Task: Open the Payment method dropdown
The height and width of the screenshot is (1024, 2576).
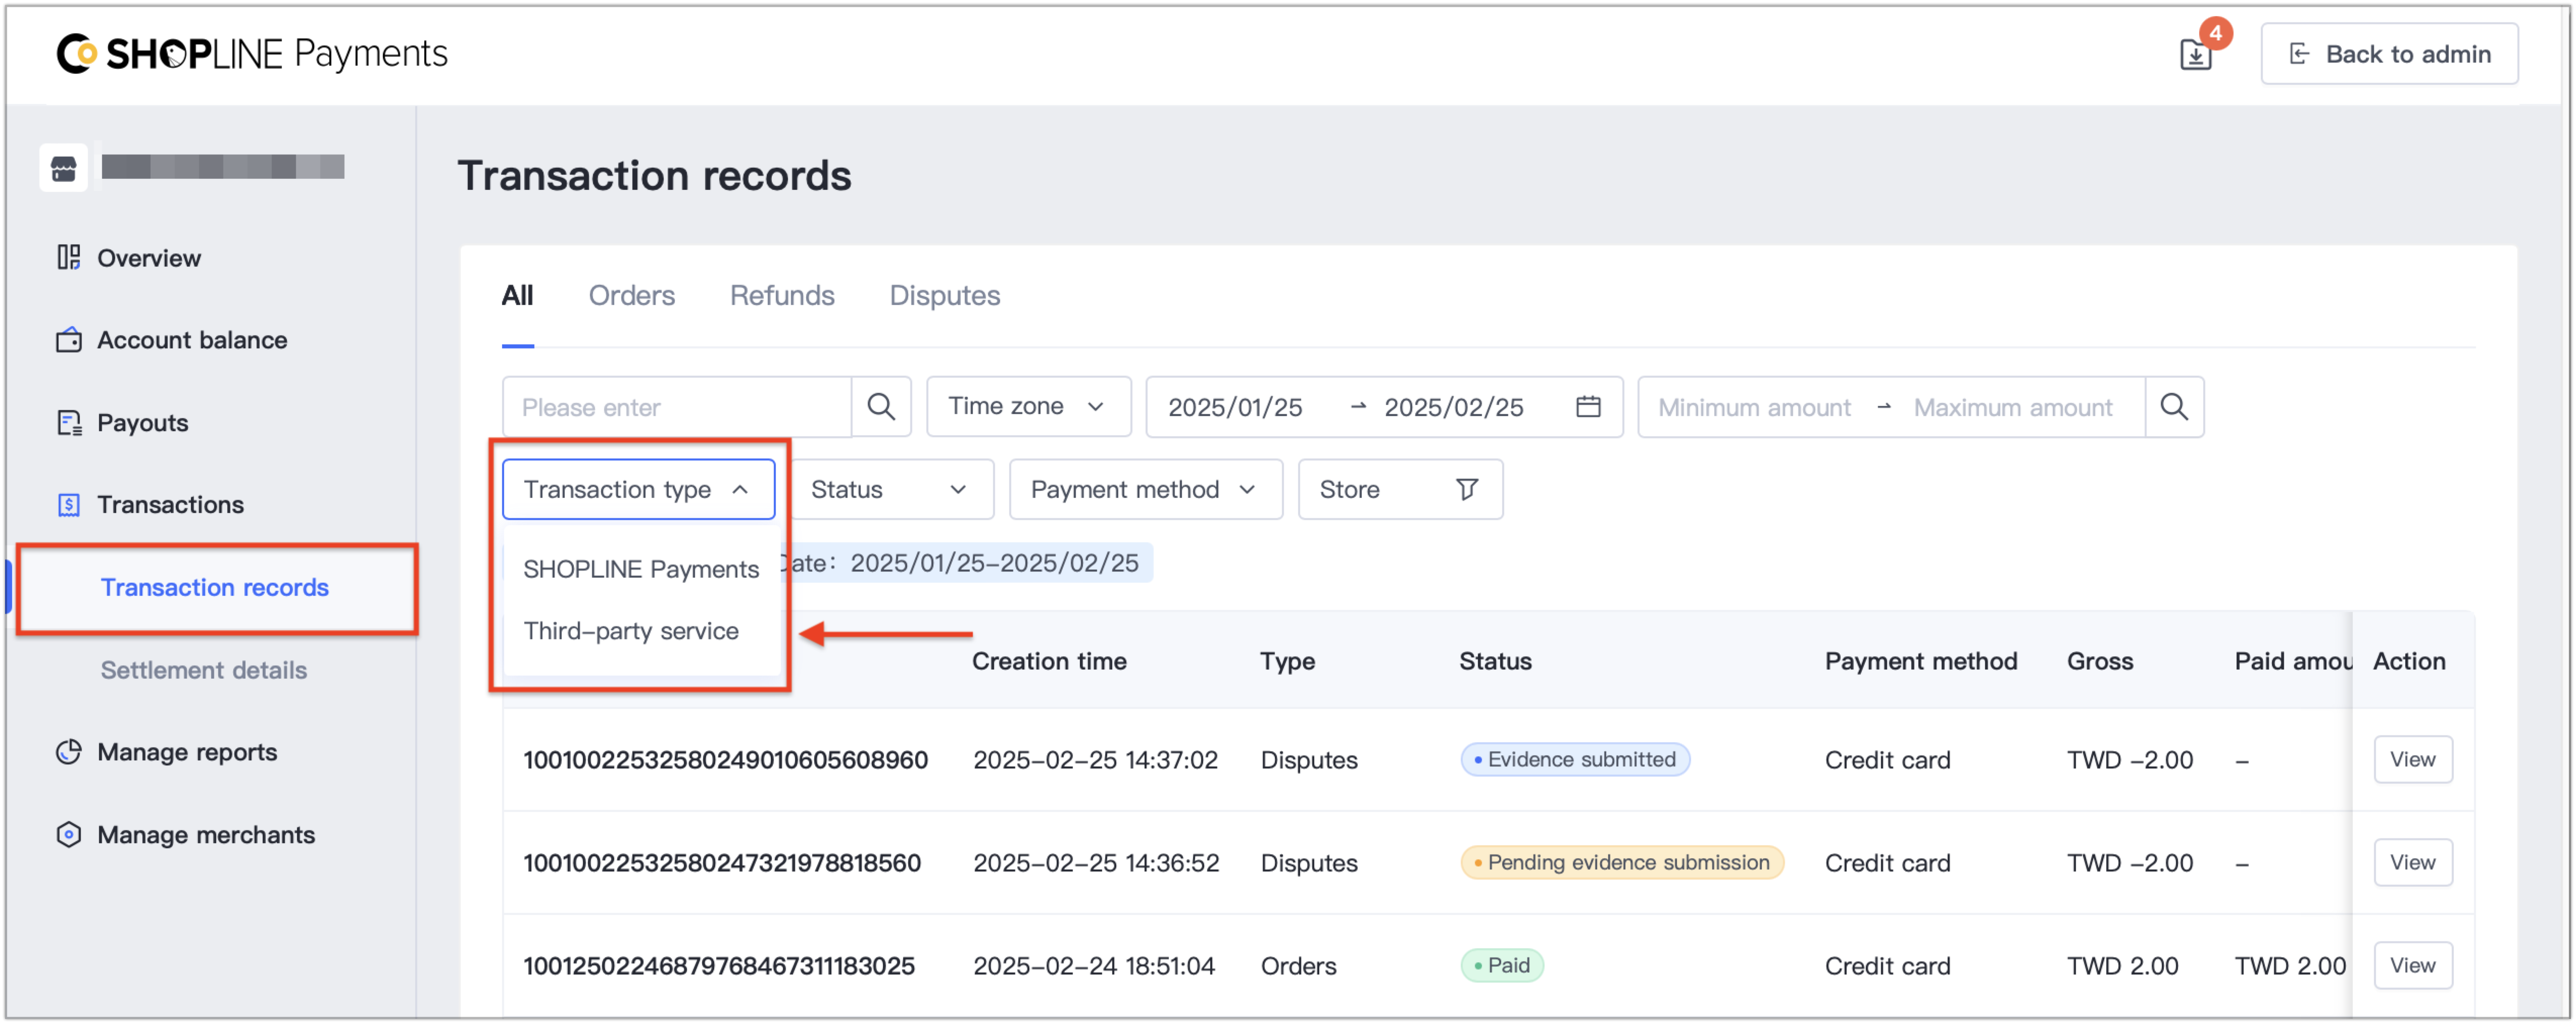Action: 1145,489
